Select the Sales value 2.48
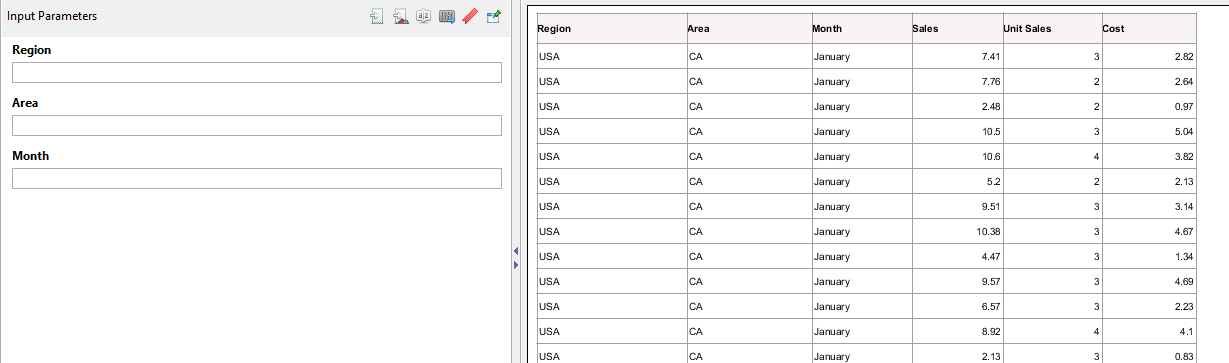1229x363 pixels. [992, 106]
